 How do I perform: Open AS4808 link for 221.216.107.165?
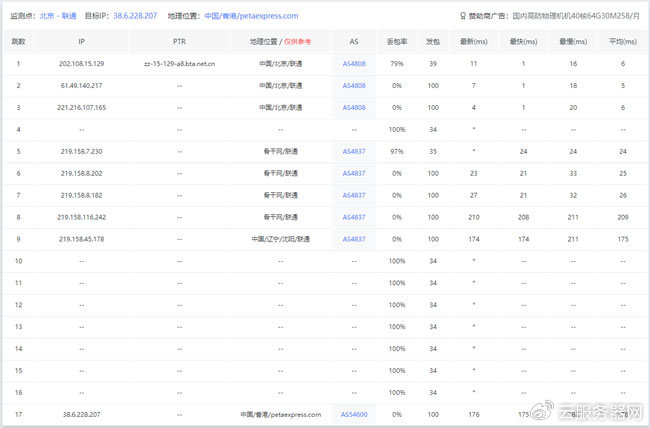[x=354, y=108]
